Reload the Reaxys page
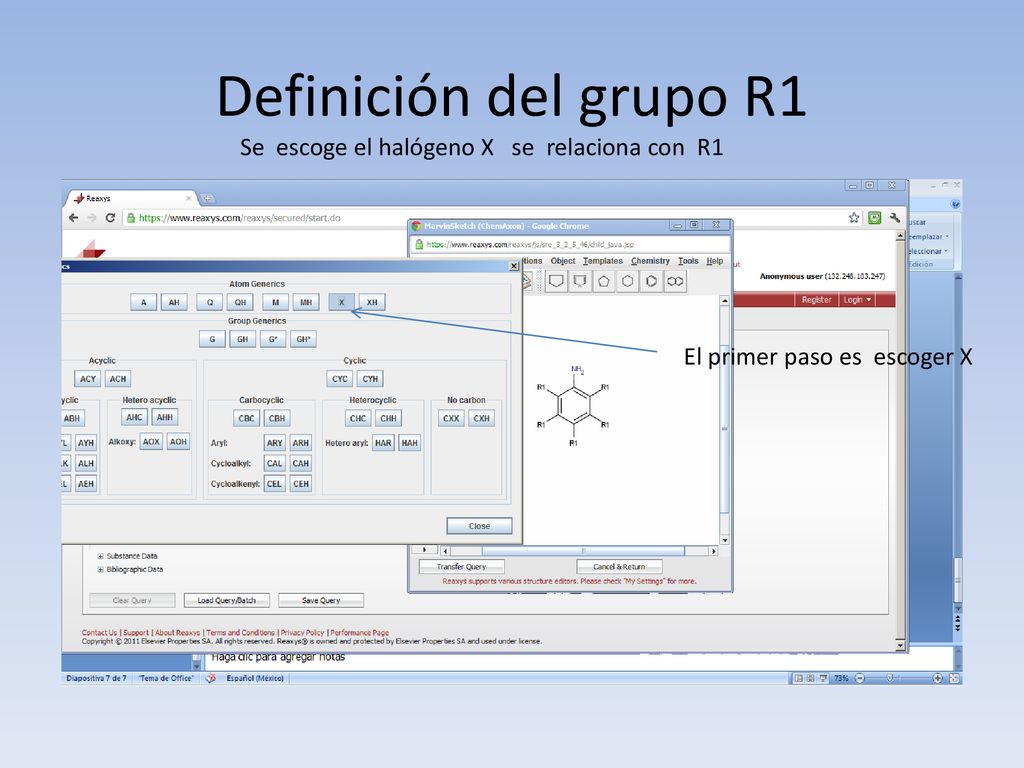The width and height of the screenshot is (1024, 768). click(110, 218)
